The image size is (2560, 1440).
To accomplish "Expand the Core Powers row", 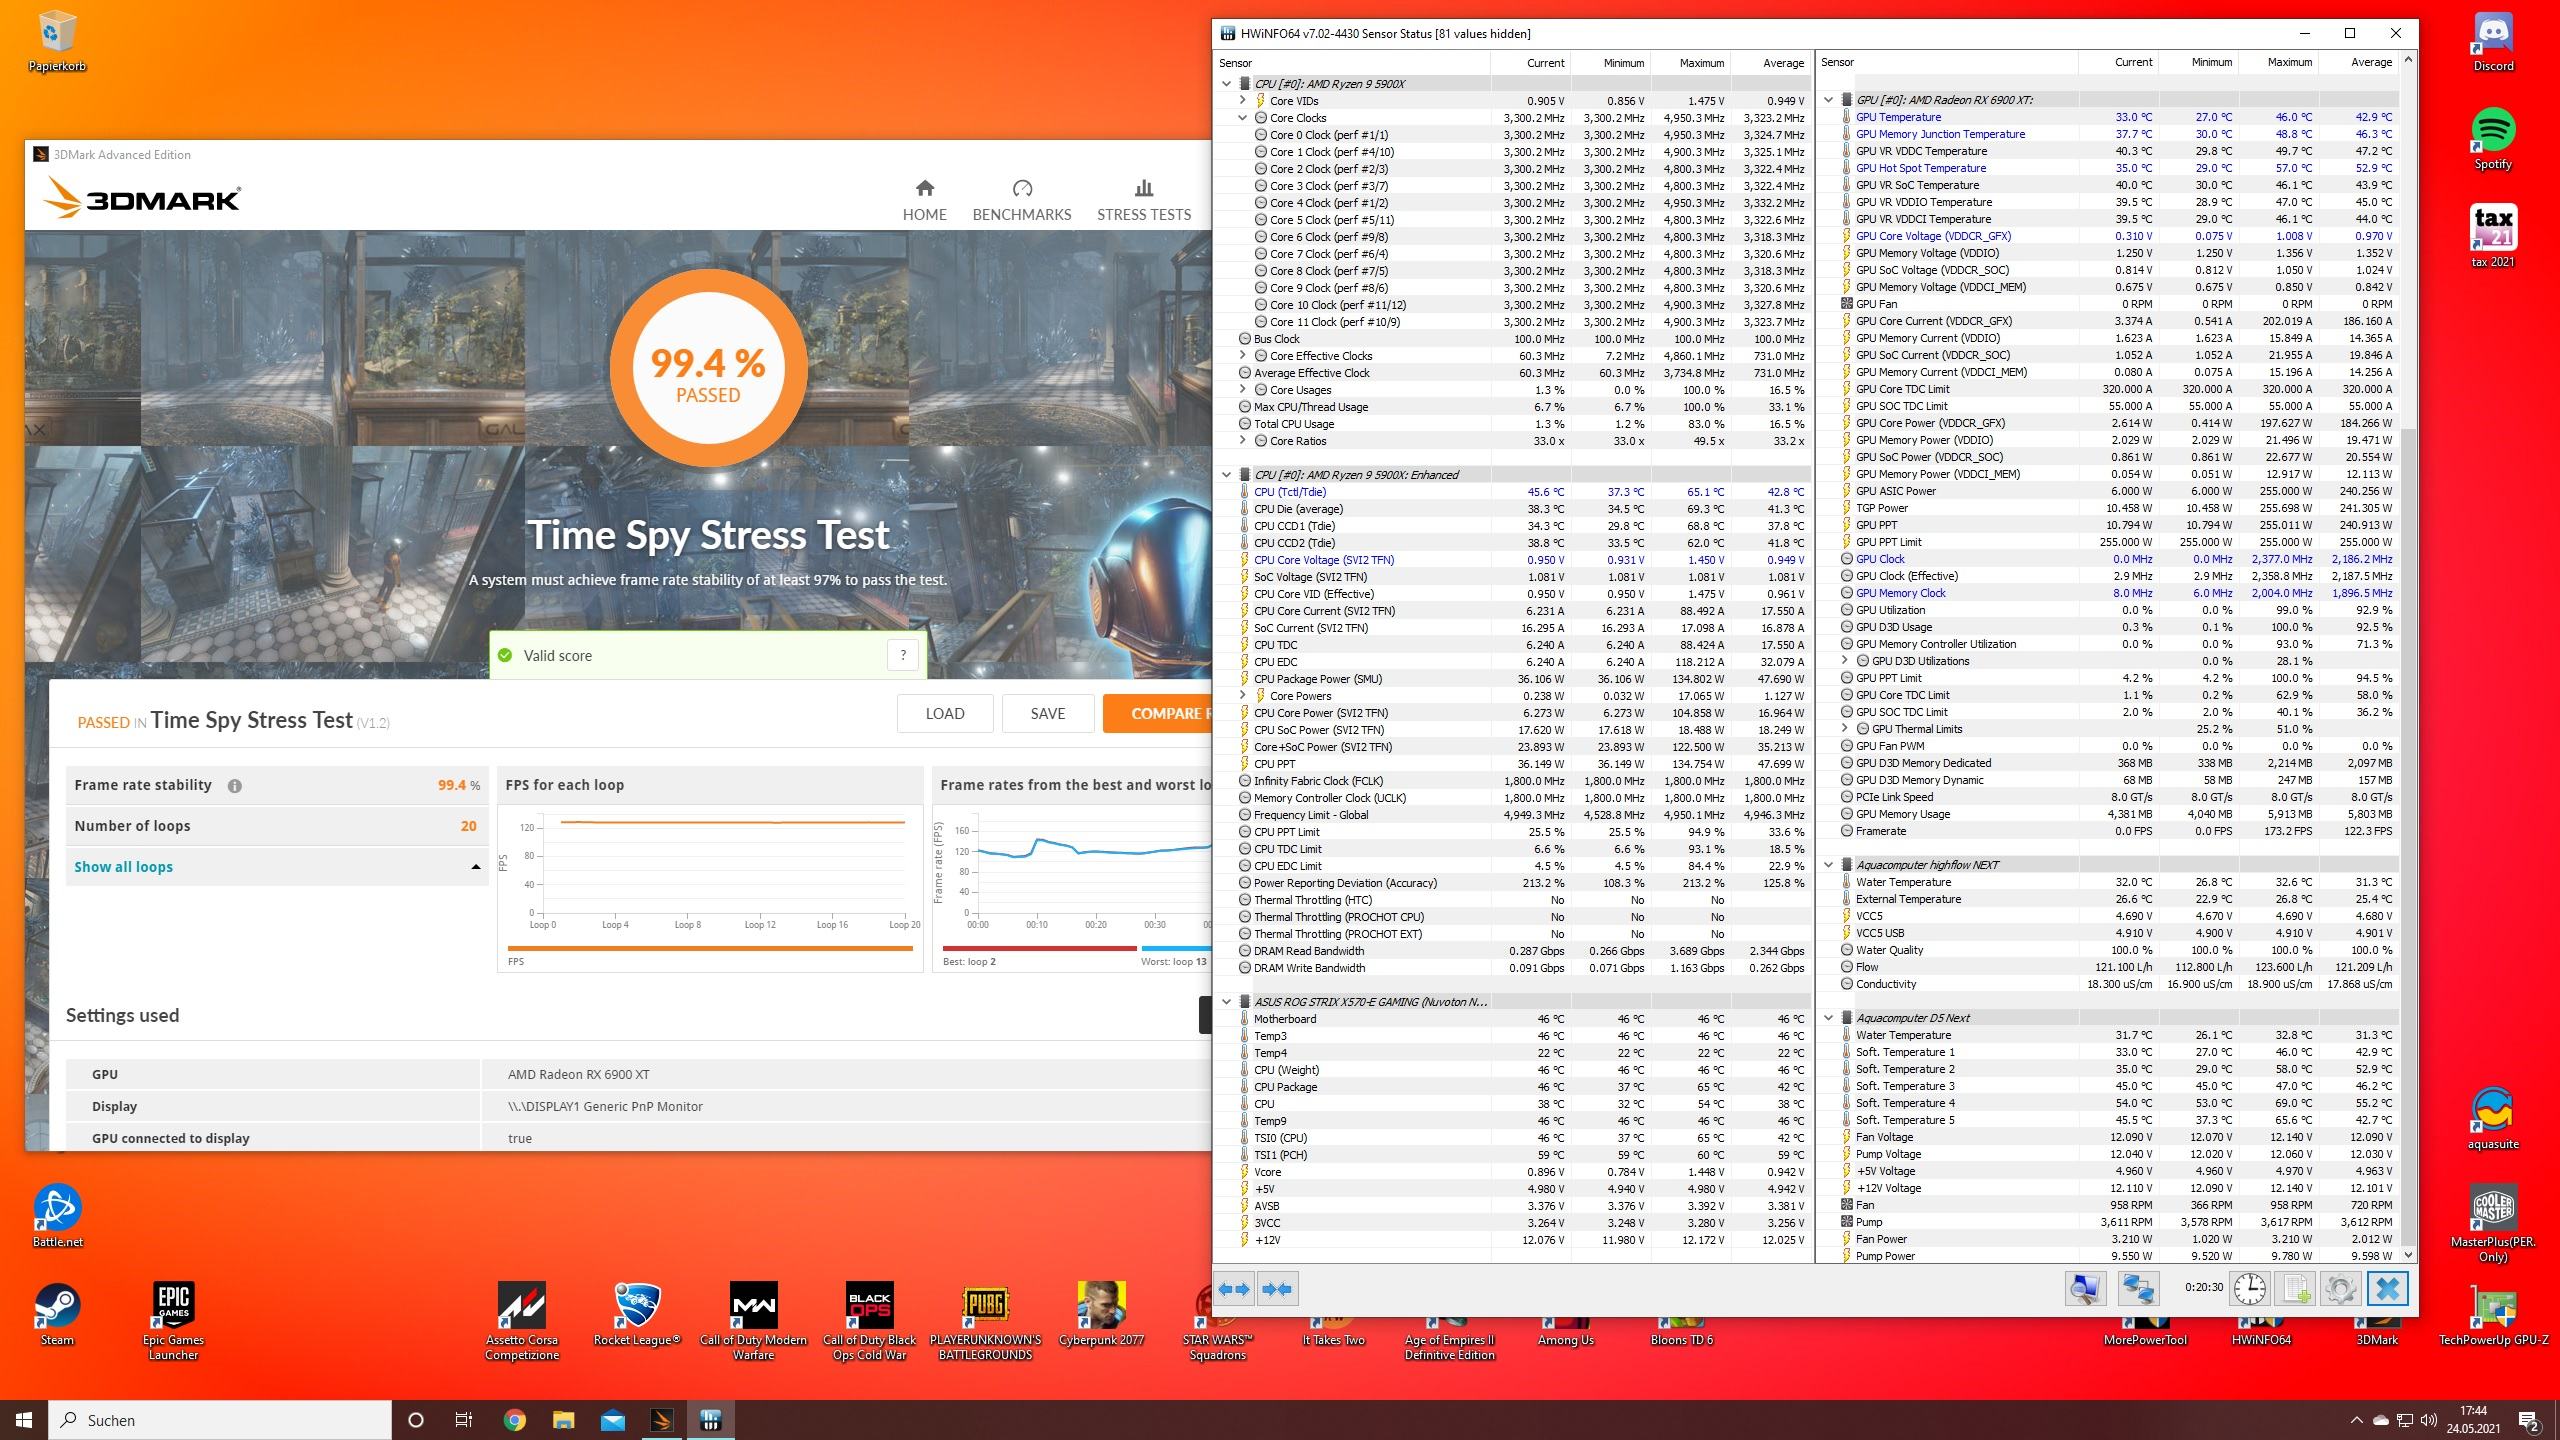I will 1243,696.
